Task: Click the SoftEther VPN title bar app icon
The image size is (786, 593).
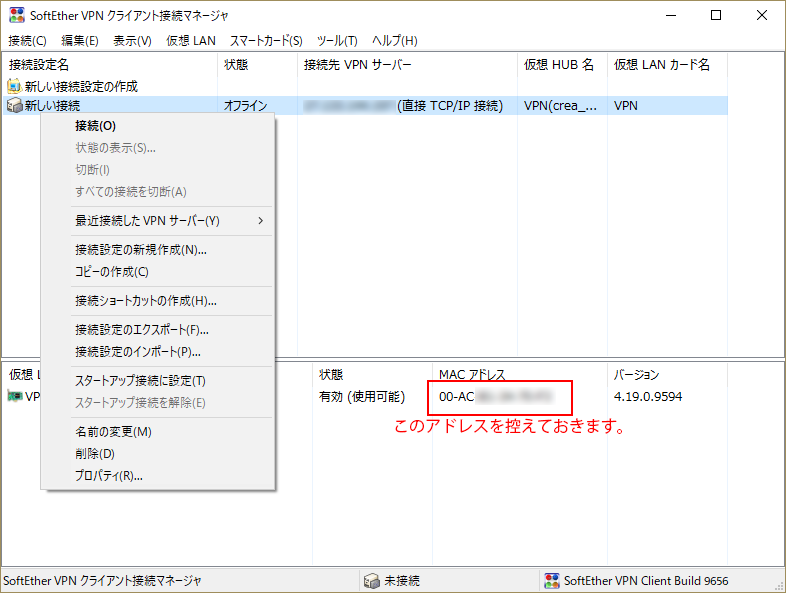Action: [x=17, y=15]
